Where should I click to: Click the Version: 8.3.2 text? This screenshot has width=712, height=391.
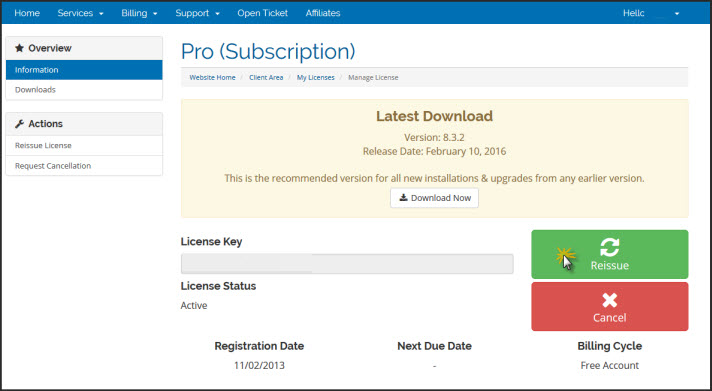[x=434, y=138]
